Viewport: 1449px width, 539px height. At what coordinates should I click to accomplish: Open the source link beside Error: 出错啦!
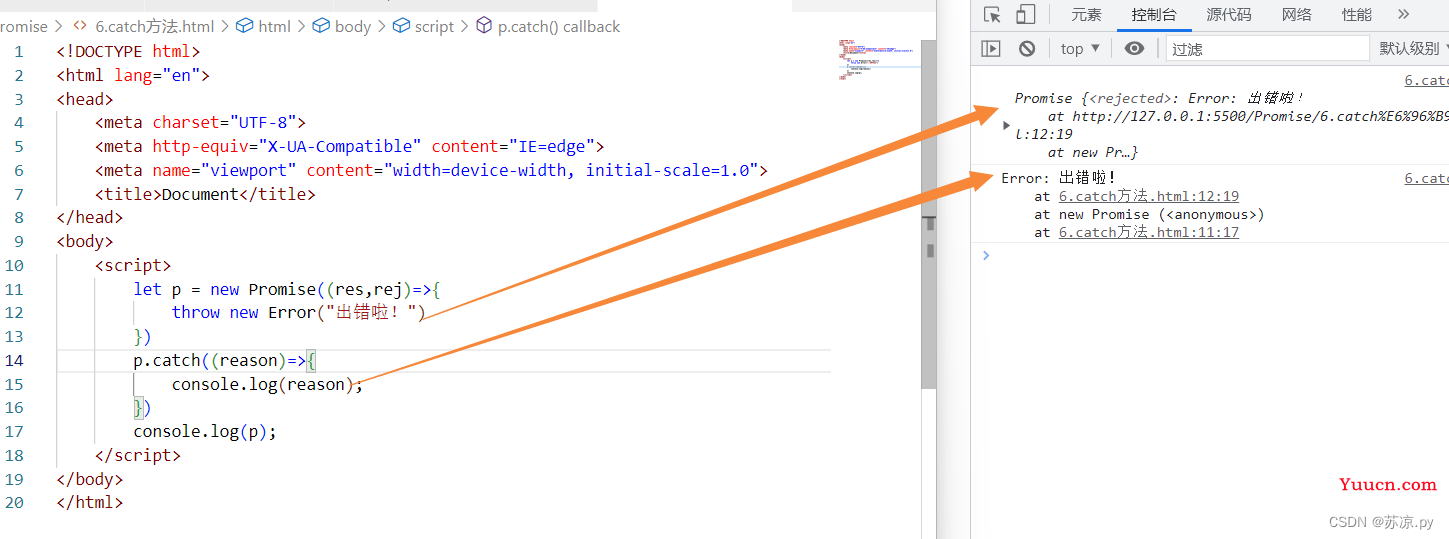tap(1426, 178)
